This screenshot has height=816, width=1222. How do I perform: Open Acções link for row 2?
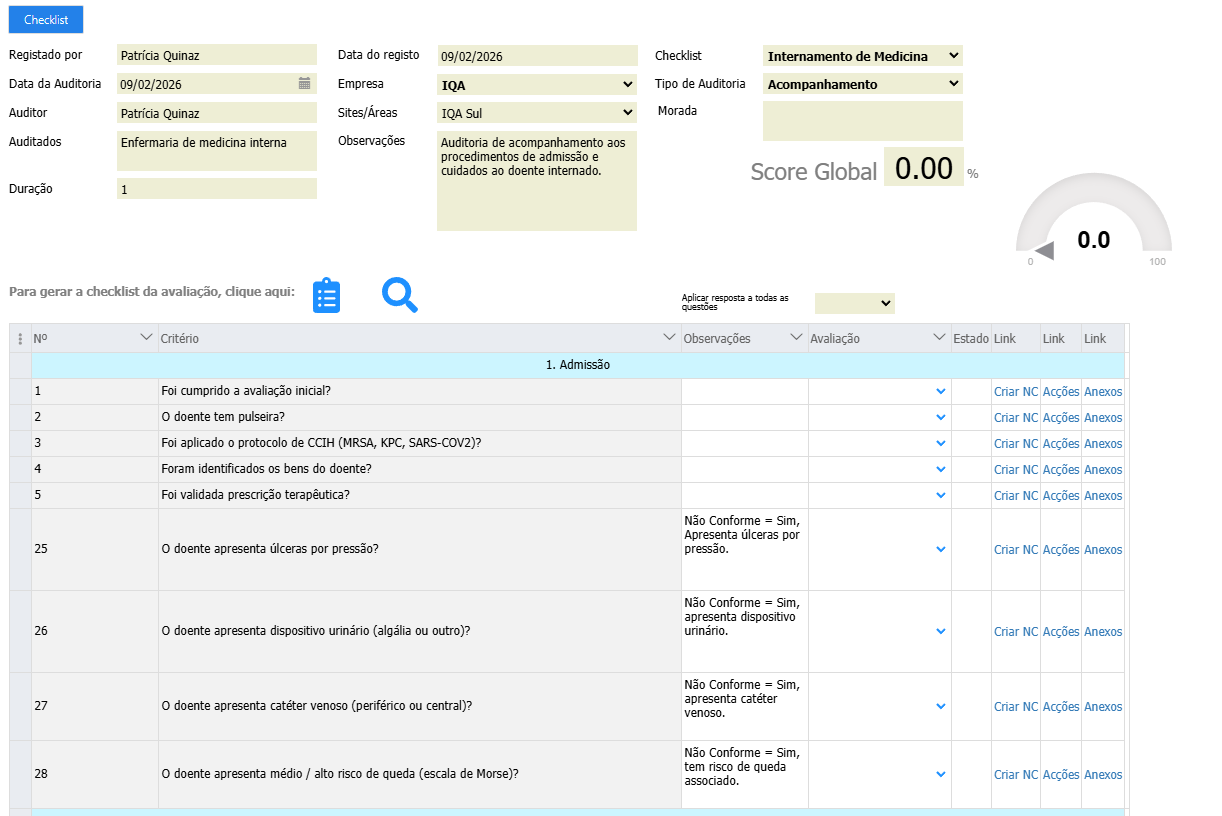[1061, 418]
